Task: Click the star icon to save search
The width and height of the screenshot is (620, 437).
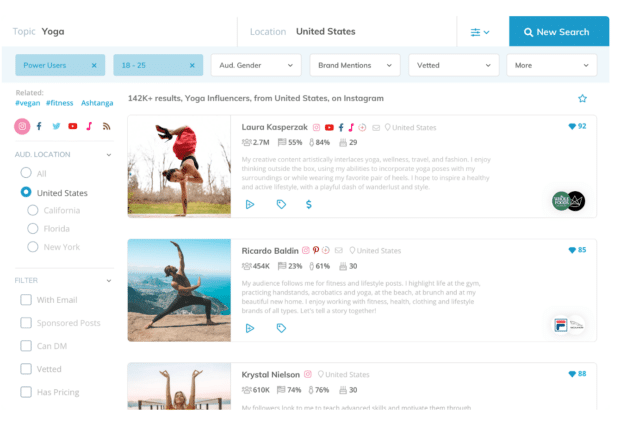Action: [582, 99]
